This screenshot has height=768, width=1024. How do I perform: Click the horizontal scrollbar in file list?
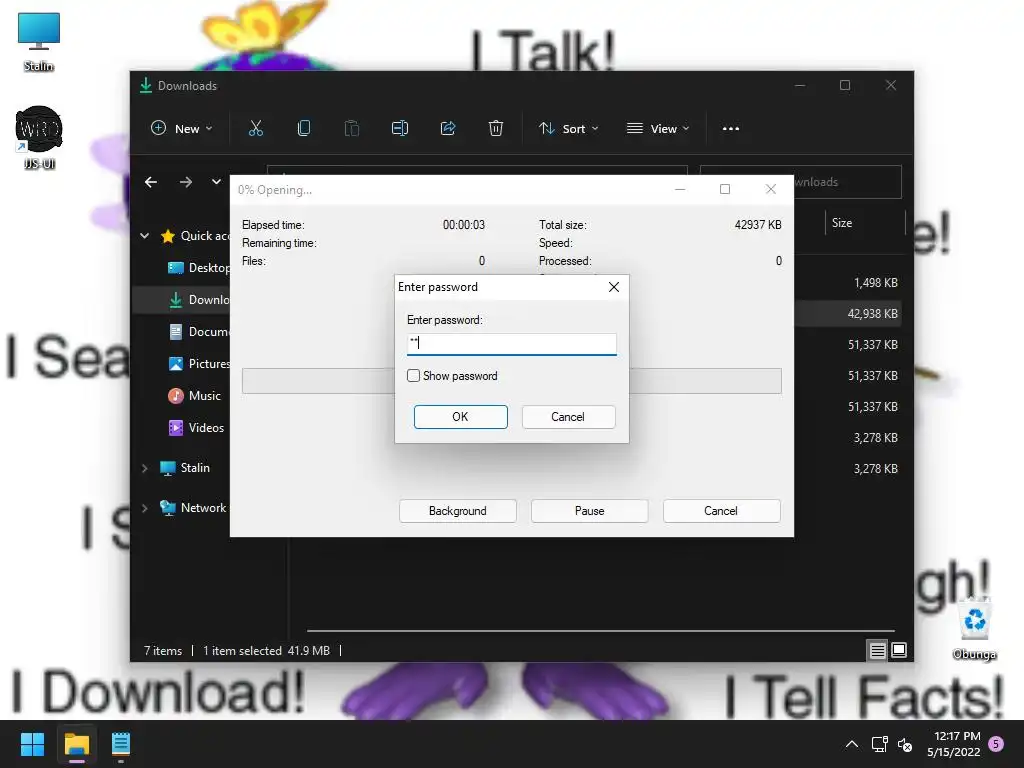pos(600,631)
